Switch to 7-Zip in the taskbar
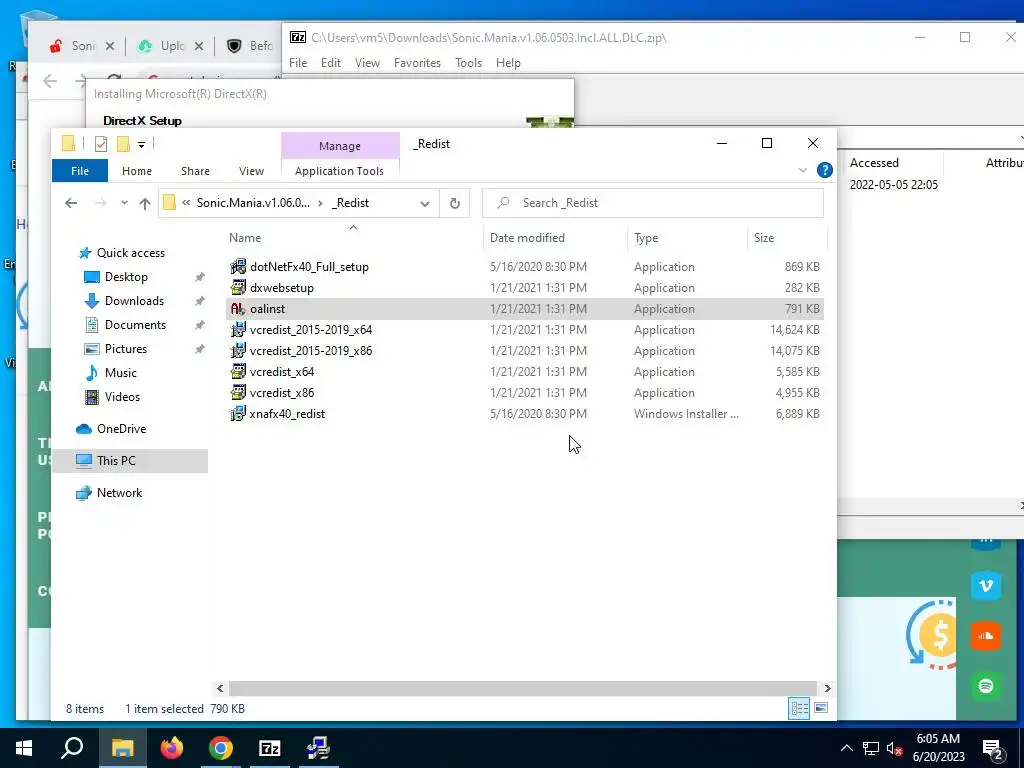The width and height of the screenshot is (1024, 768). (x=270, y=748)
